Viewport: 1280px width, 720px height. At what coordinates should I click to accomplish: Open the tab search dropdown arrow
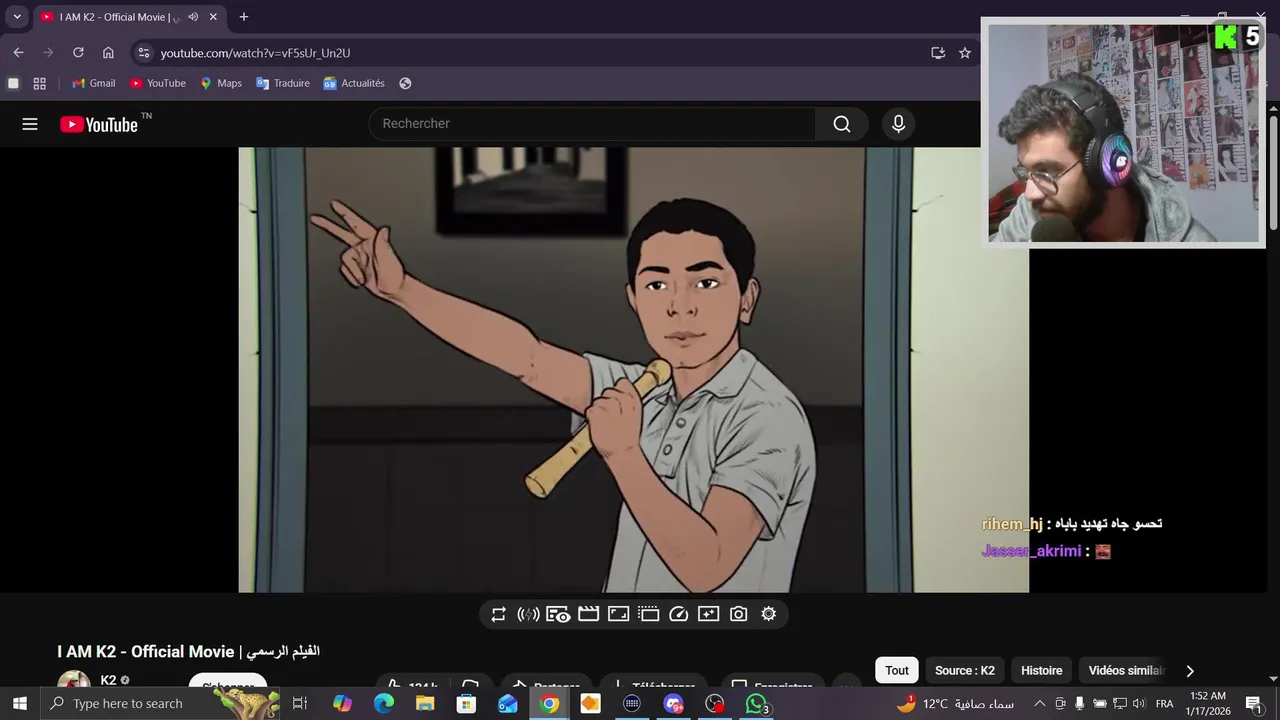(x=17, y=17)
